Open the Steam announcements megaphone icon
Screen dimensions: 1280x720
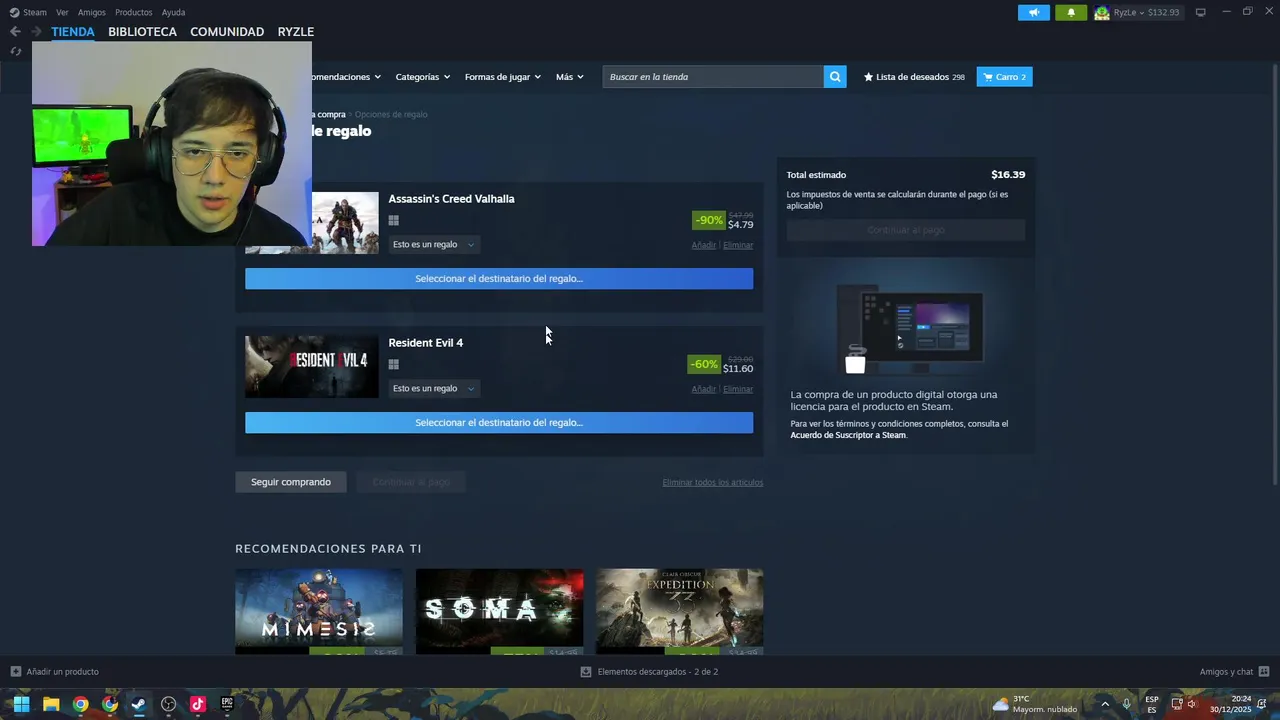point(1034,12)
